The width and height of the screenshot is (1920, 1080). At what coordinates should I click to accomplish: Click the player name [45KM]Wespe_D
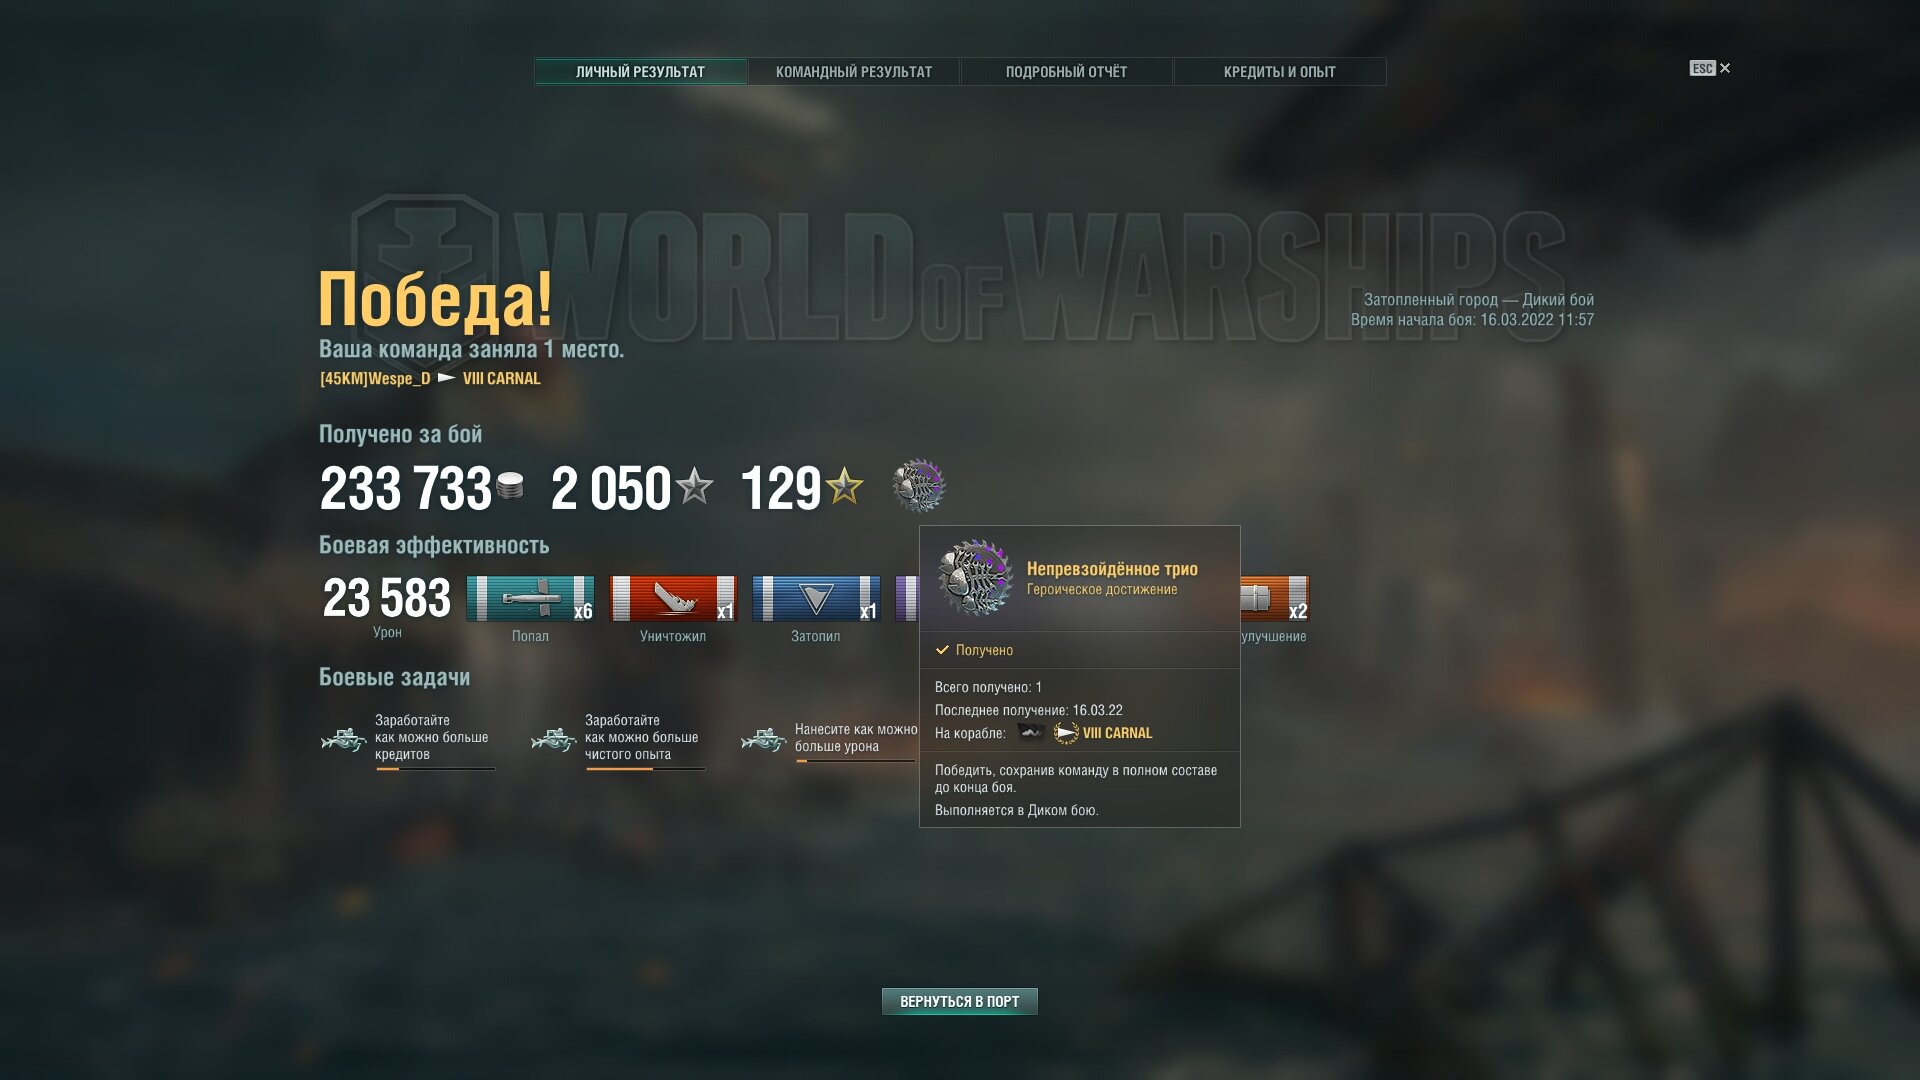pyautogui.click(x=375, y=378)
